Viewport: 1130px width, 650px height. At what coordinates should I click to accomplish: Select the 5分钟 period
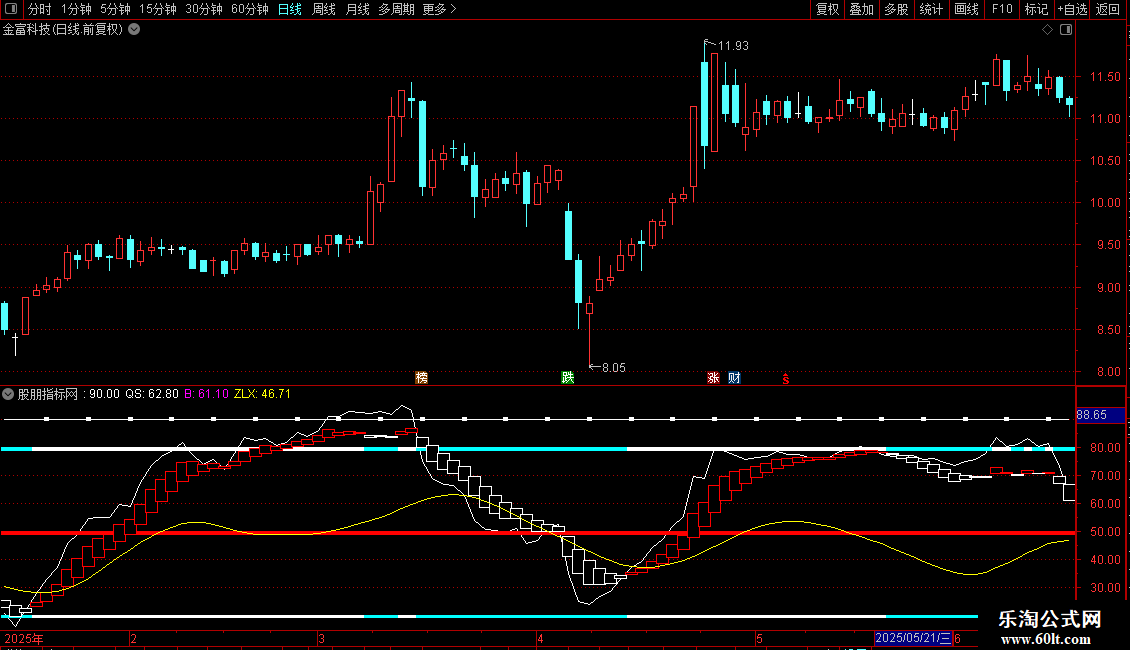coord(115,9)
